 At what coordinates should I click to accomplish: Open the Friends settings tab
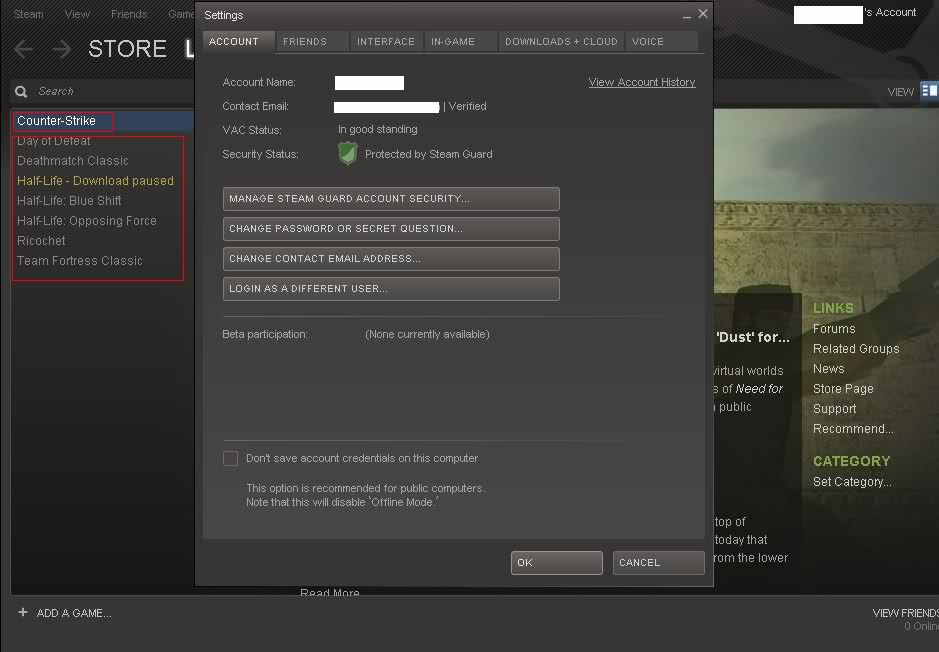pyautogui.click(x=312, y=41)
